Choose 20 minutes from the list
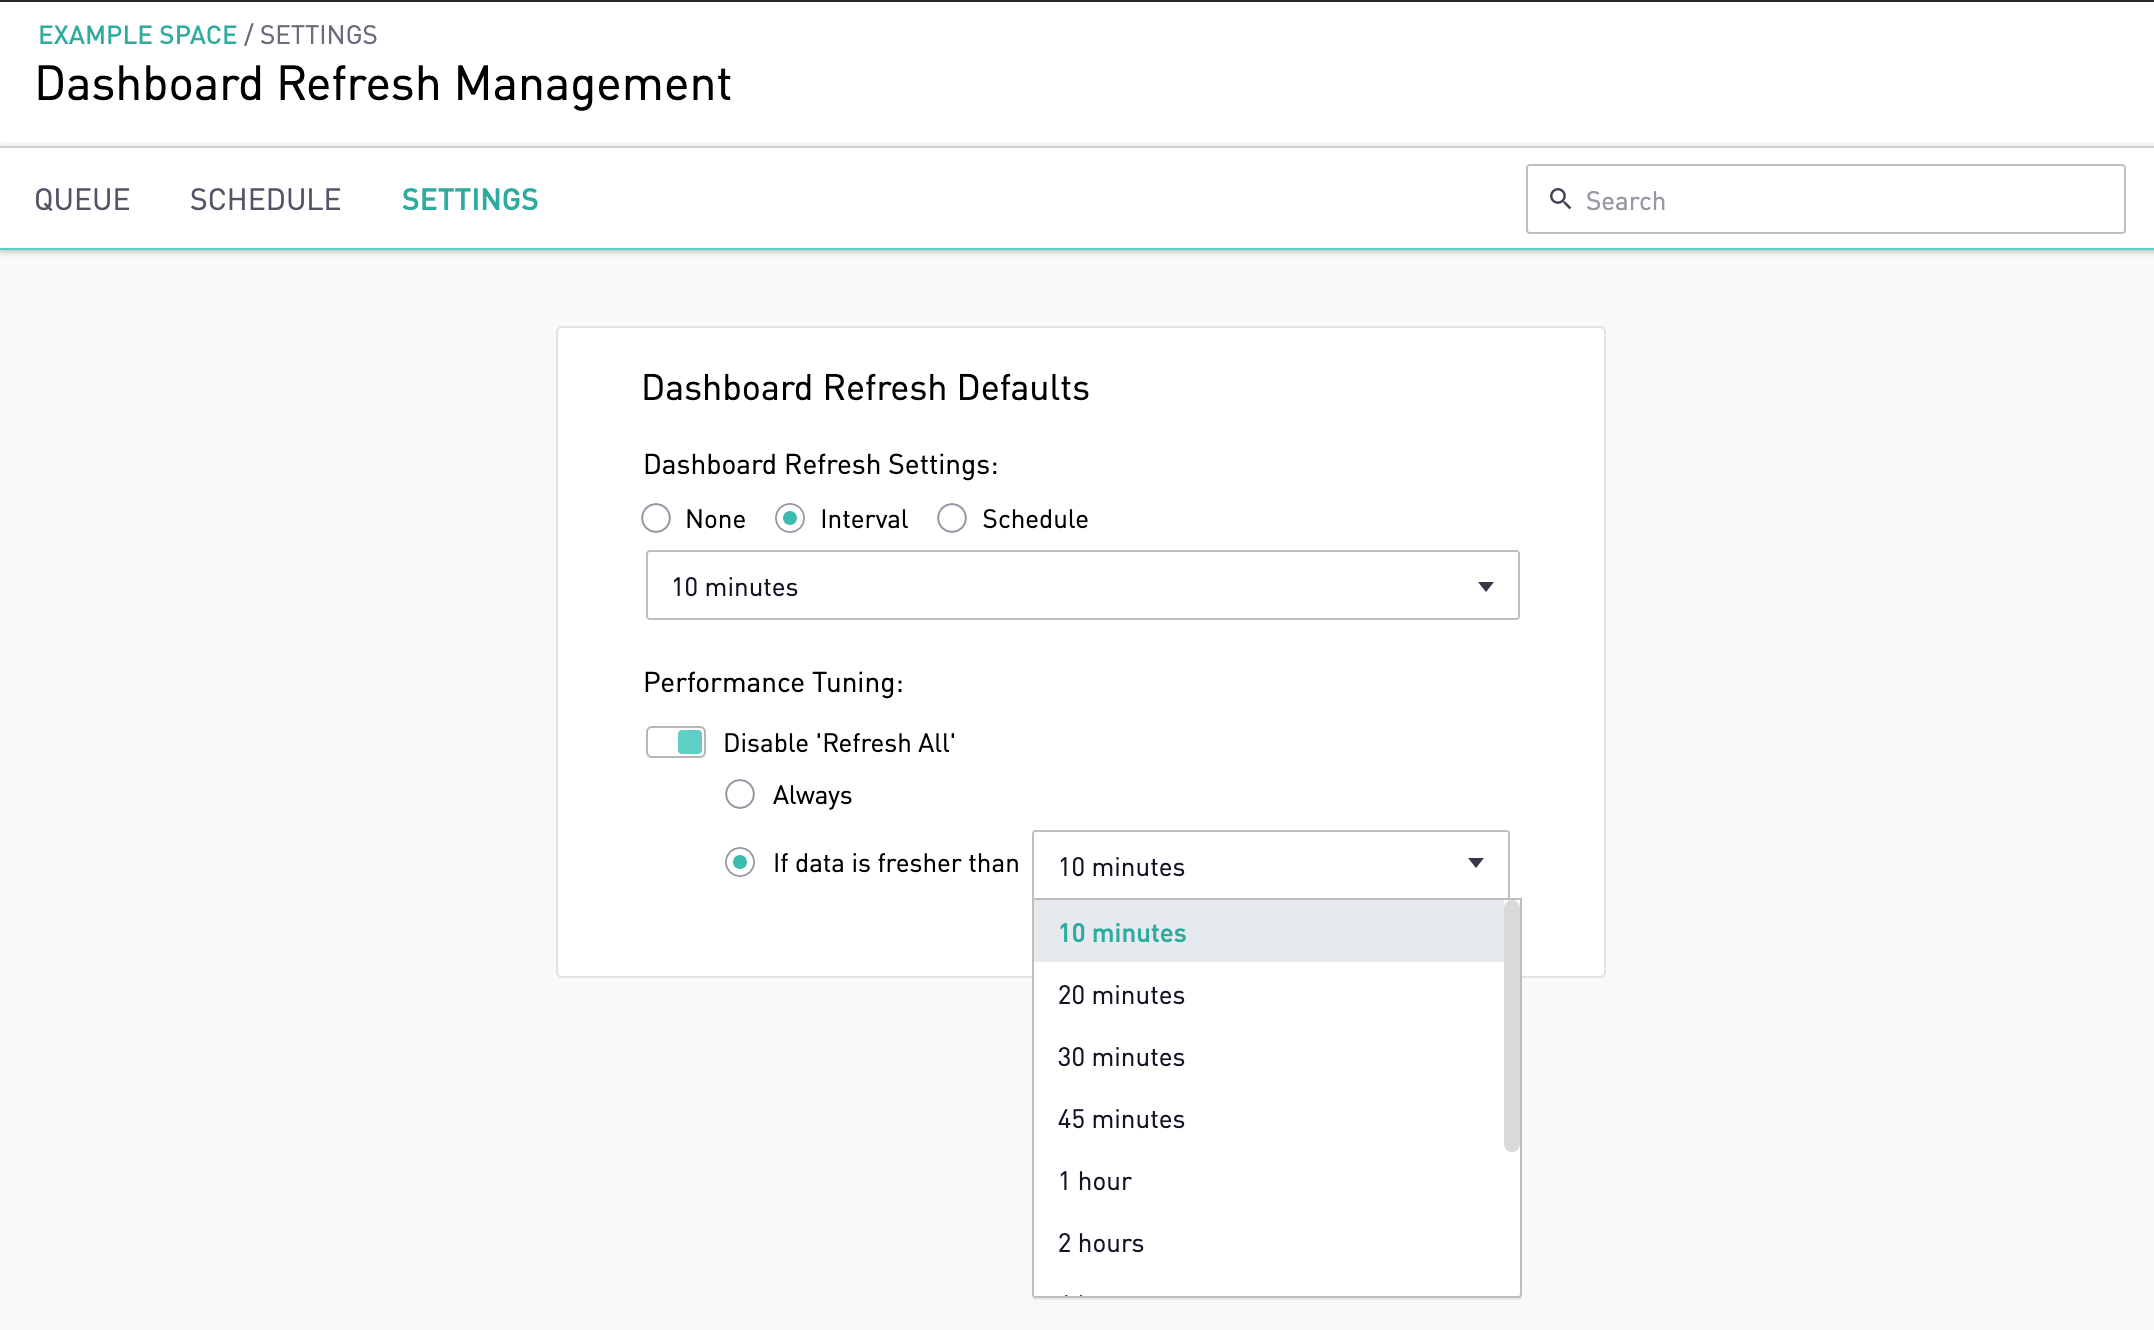2154x1330 pixels. coord(1121,995)
